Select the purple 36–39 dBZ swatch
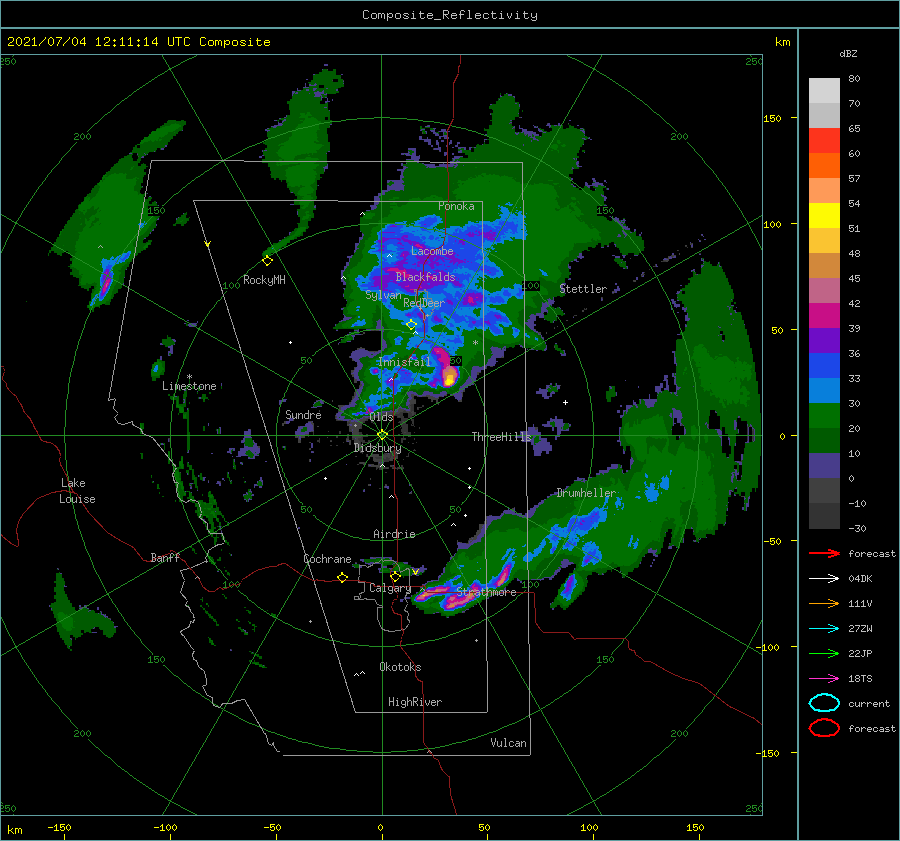 coord(824,341)
